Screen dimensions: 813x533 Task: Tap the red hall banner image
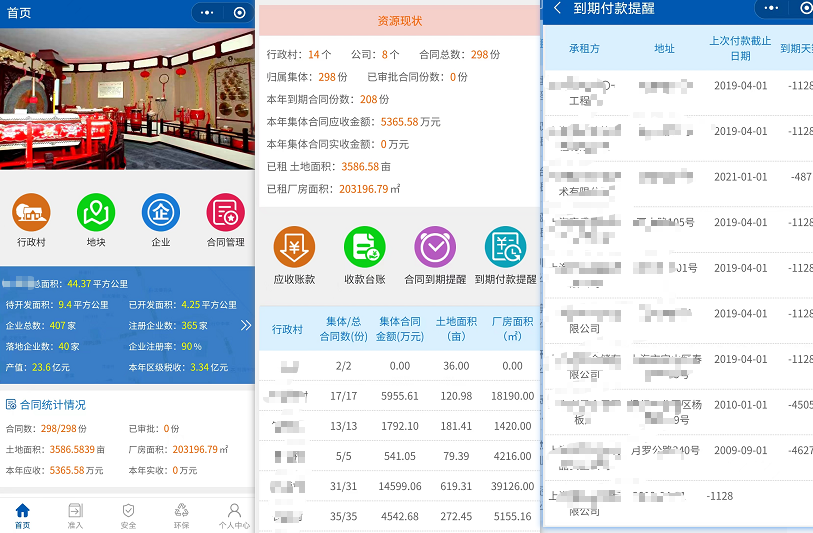[x=128, y=98]
